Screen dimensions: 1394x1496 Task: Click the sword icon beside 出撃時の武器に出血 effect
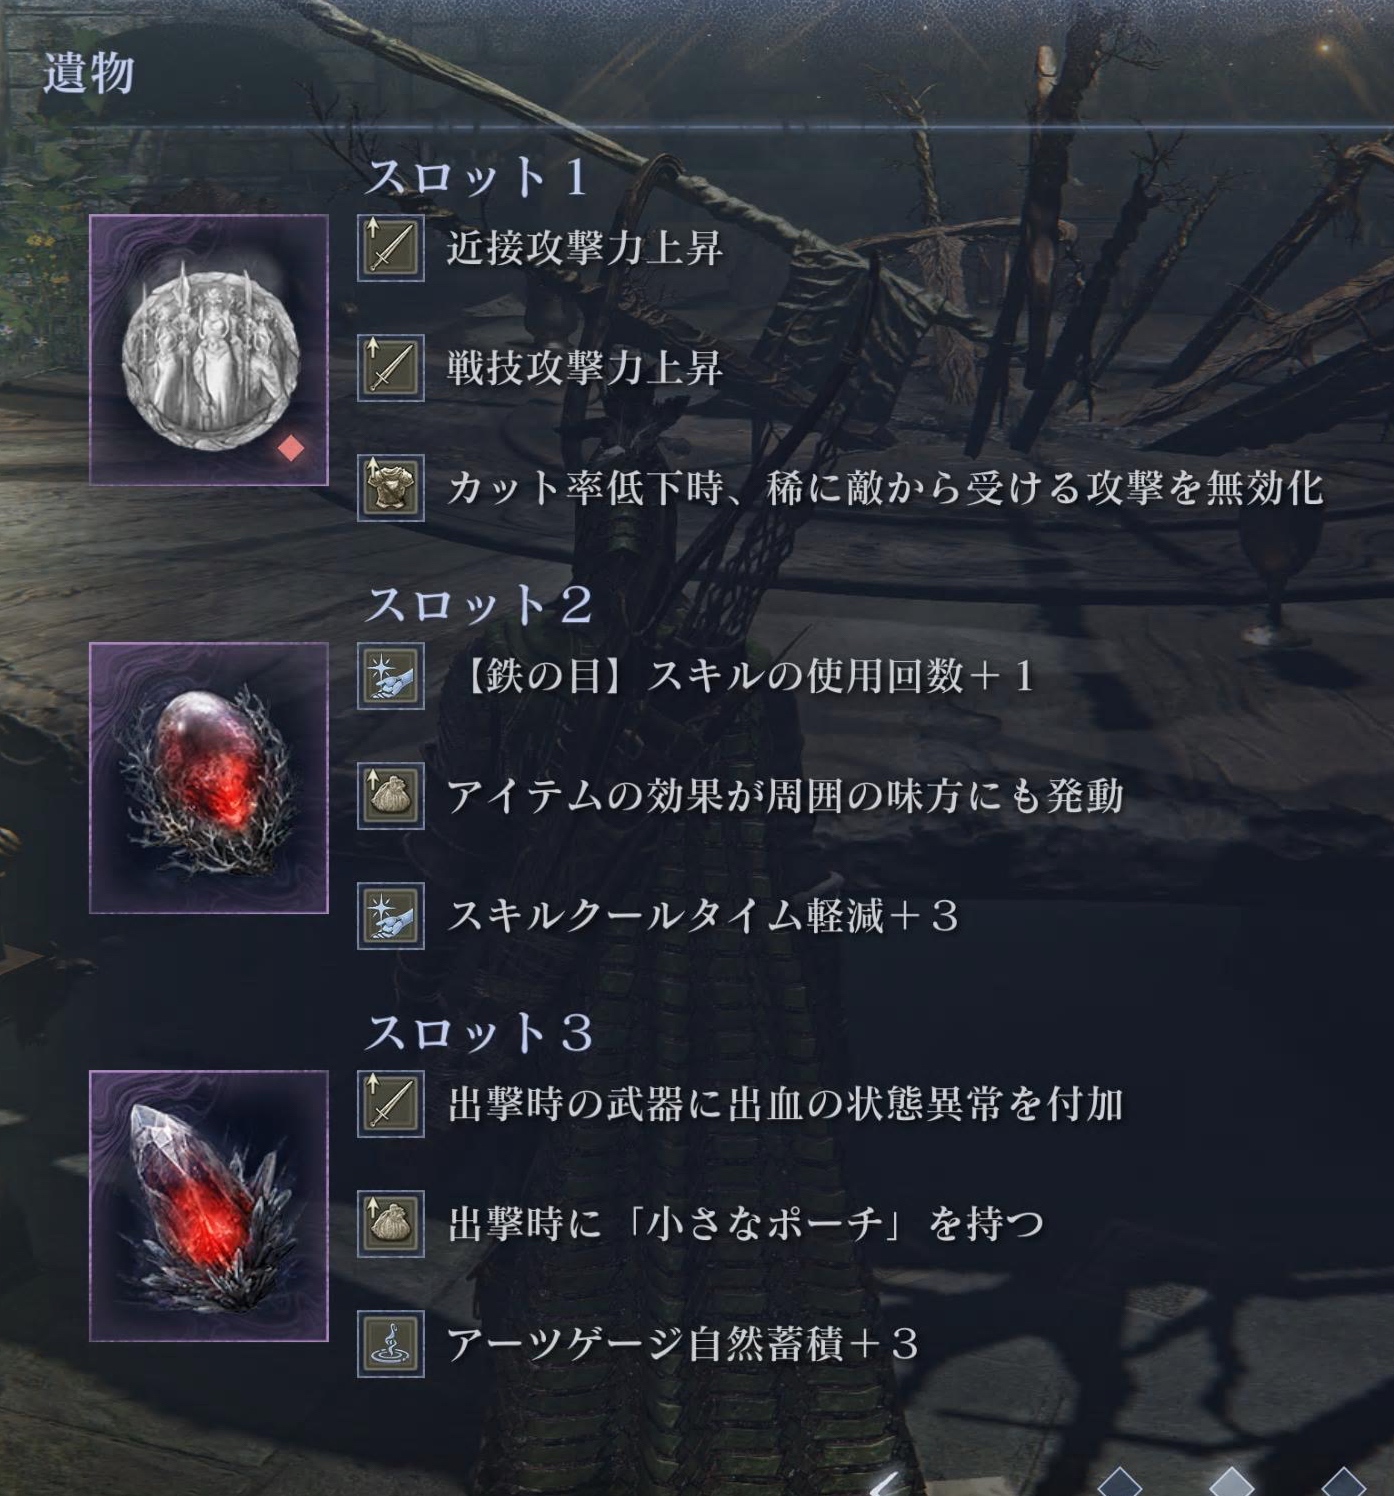(x=391, y=1103)
